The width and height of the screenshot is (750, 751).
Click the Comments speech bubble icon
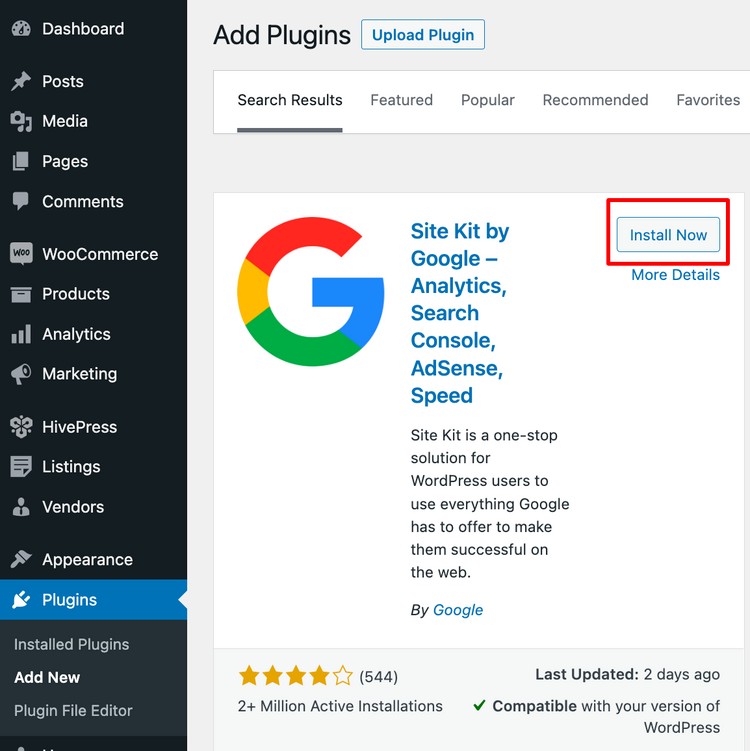21,201
